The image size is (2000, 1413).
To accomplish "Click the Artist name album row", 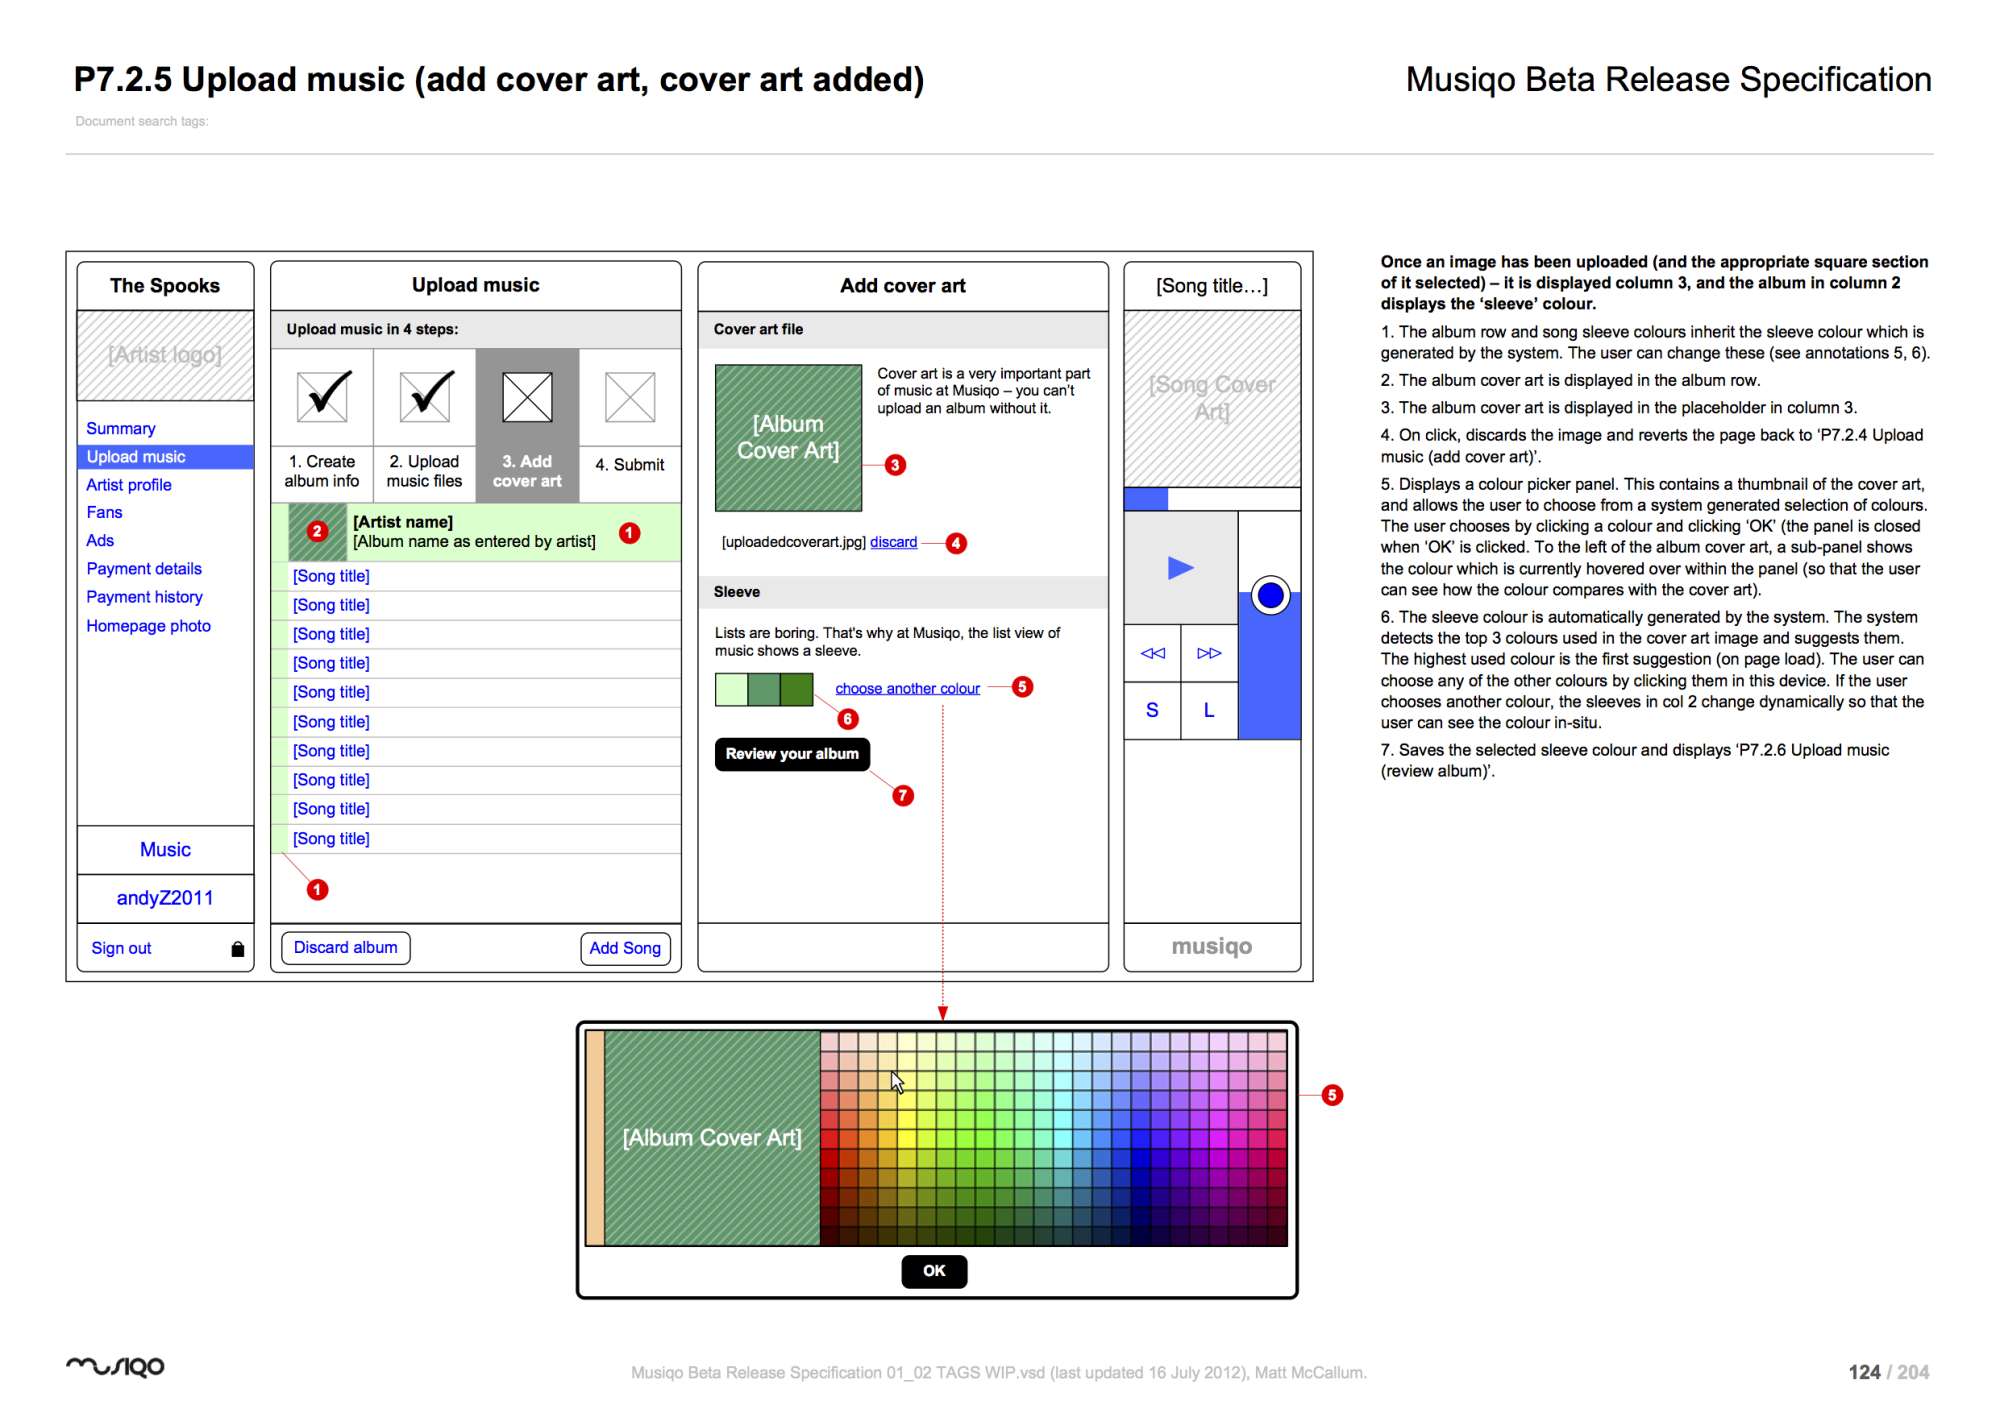I will (476, 532).
